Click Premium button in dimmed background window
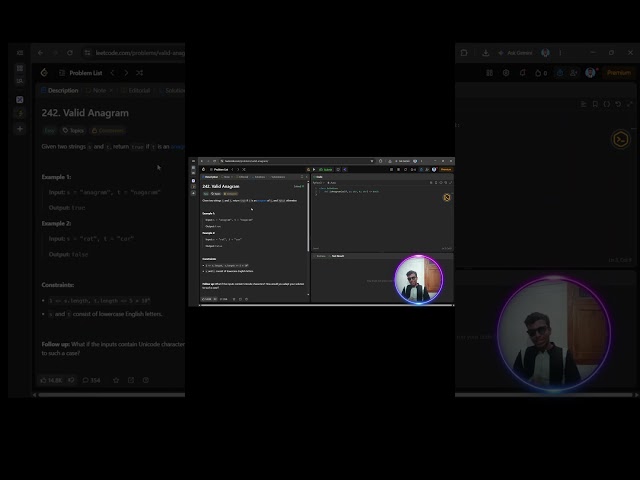640x480 pixels. 619,73
